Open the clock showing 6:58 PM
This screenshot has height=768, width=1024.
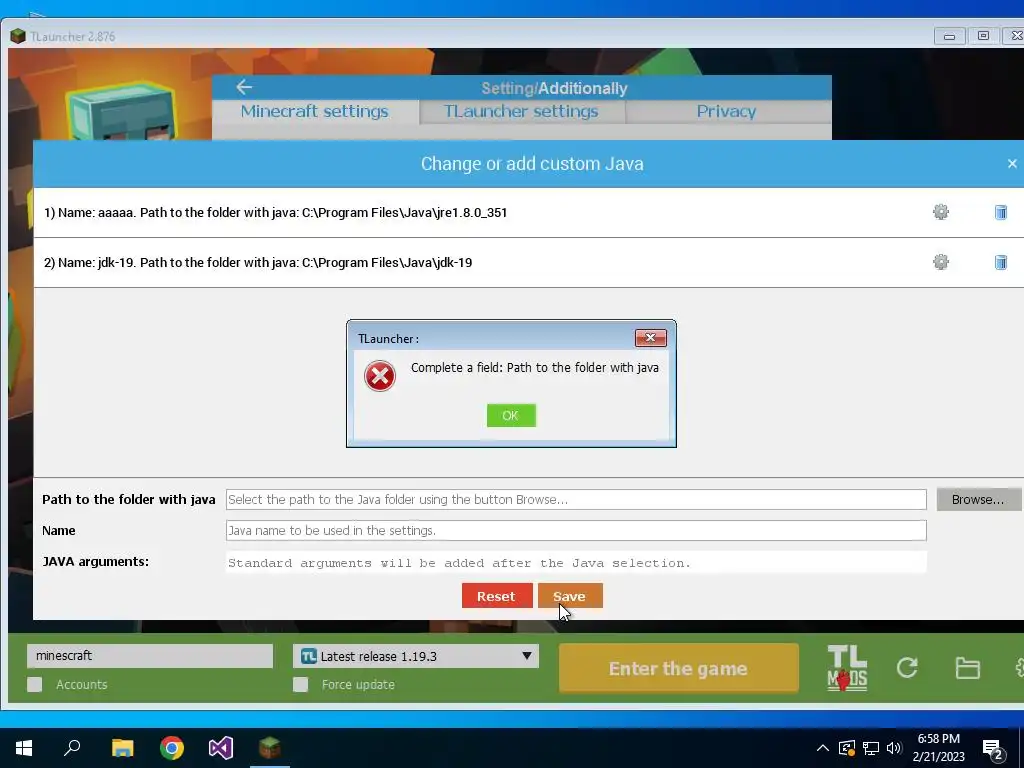pos(938,748)
